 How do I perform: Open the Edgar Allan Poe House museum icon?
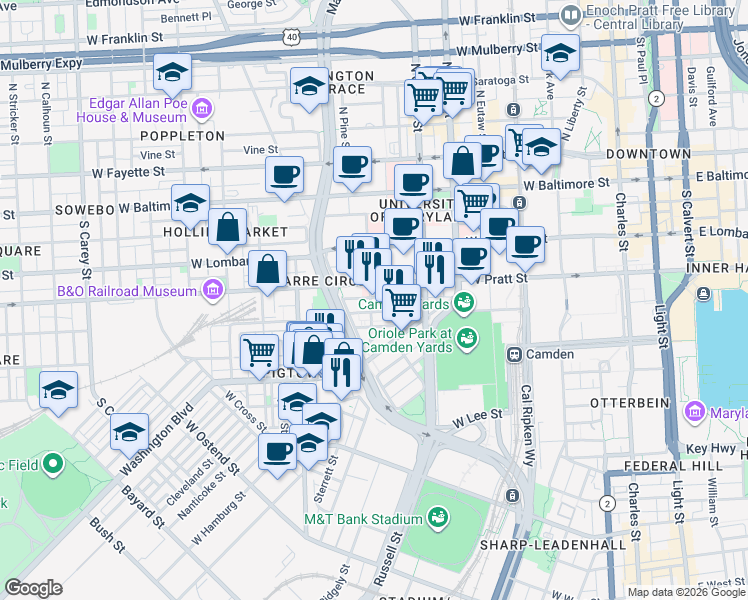[202, 109]
